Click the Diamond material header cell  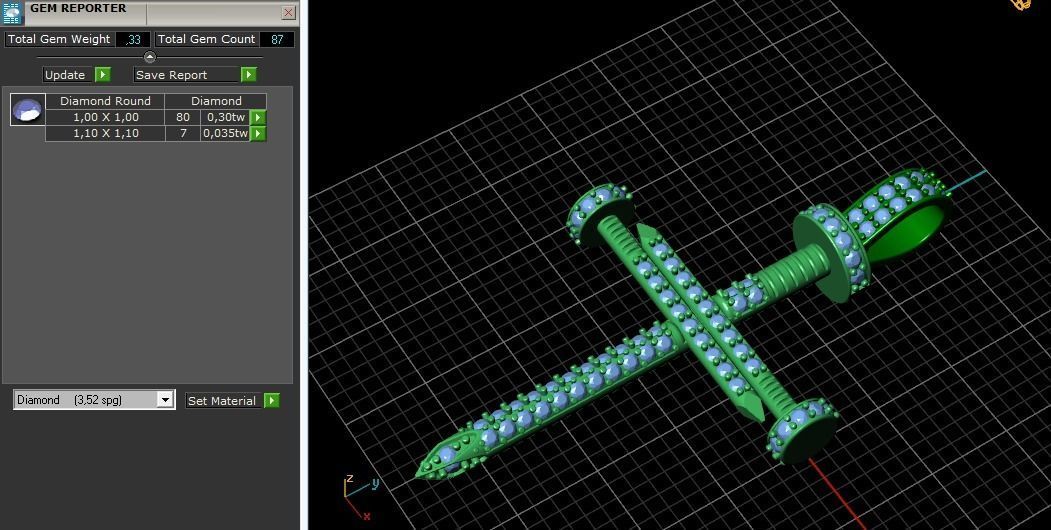(x=216, y=101)
